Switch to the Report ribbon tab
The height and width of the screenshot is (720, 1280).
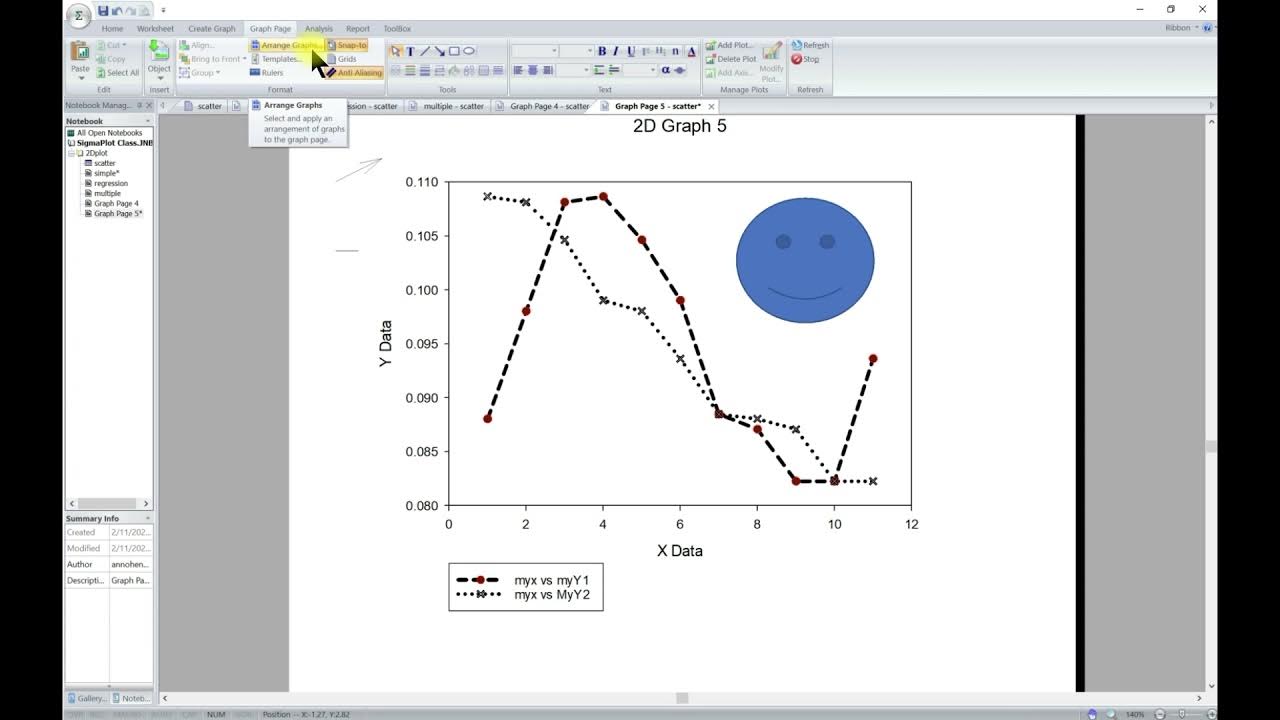point(357,29)
